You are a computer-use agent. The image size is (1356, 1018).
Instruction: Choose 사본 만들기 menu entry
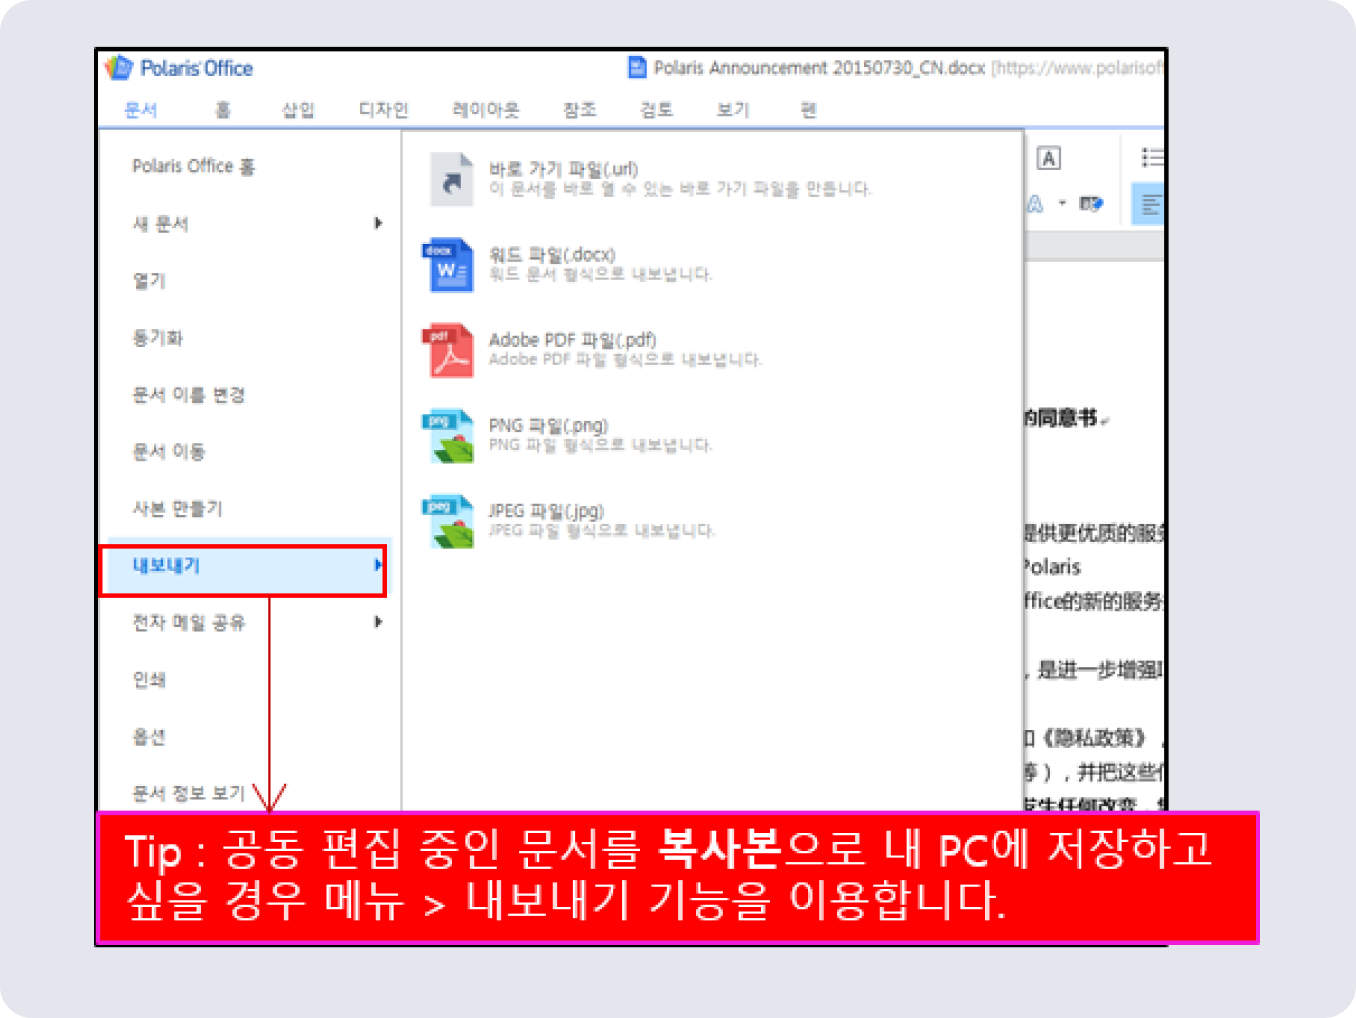pos(178,508)
